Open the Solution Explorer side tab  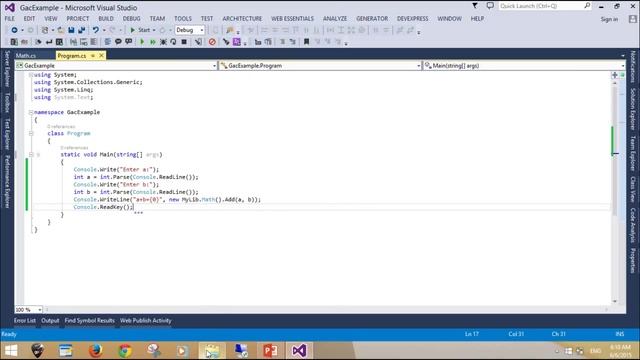[x=633, y=109]
